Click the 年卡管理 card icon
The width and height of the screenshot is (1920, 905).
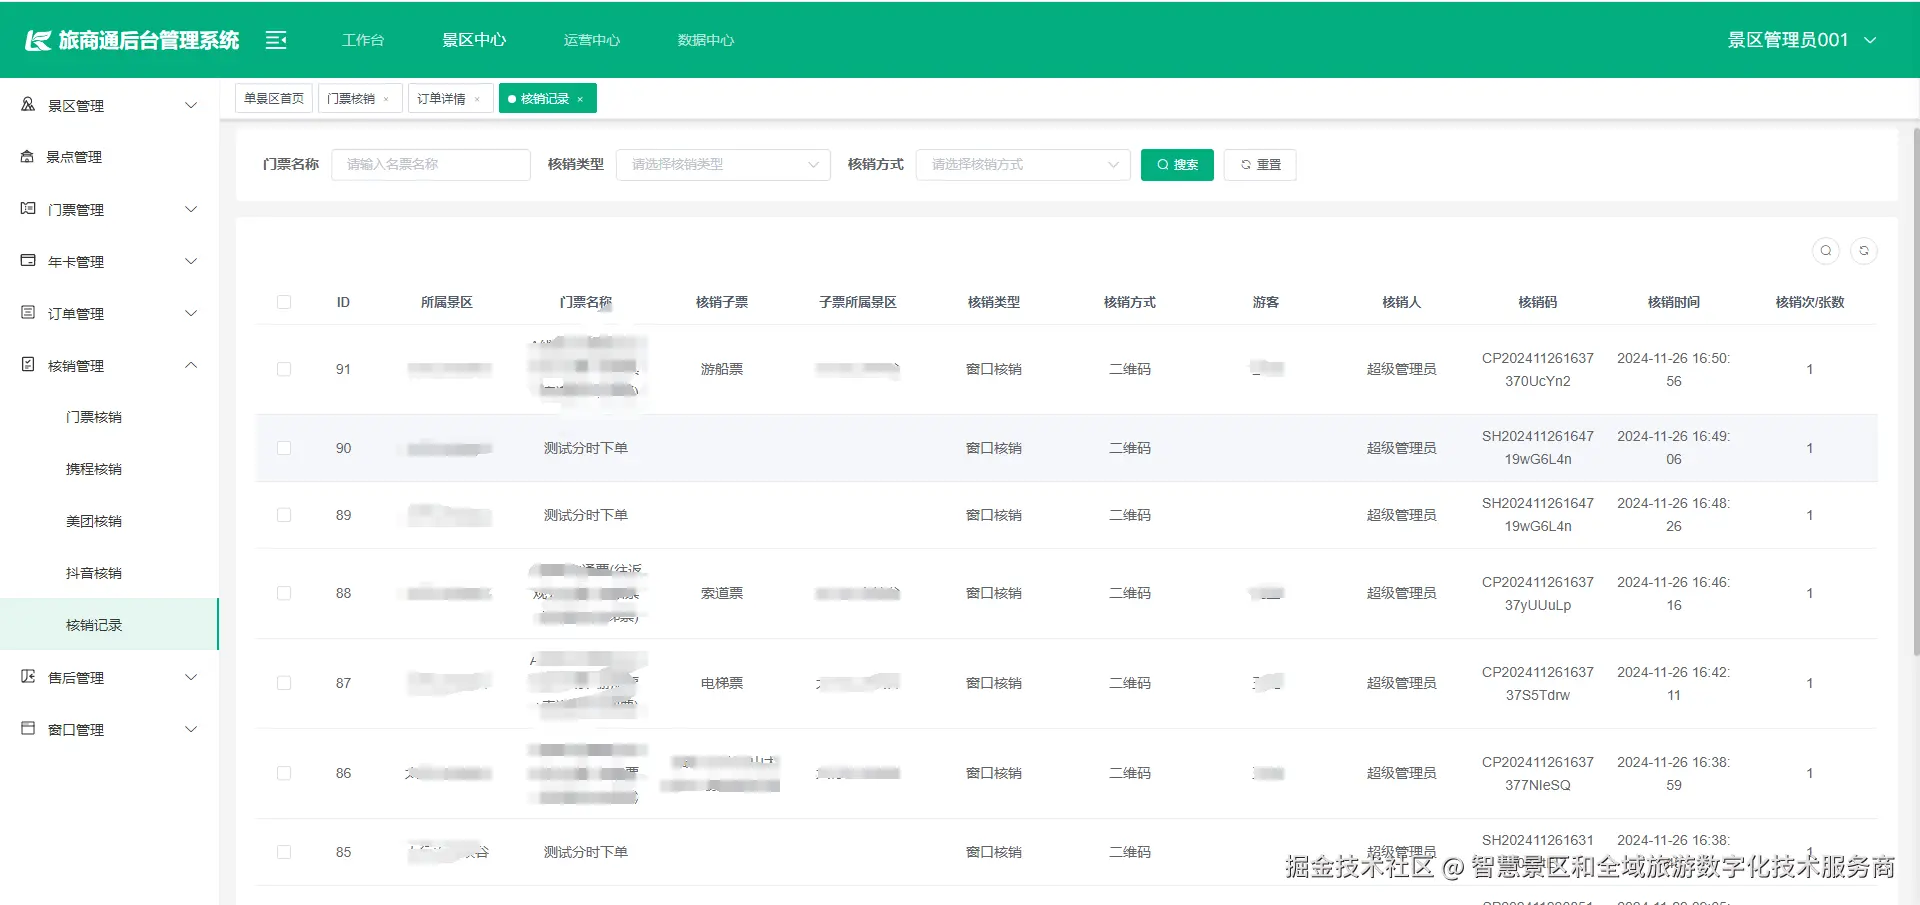pos(26,261)
